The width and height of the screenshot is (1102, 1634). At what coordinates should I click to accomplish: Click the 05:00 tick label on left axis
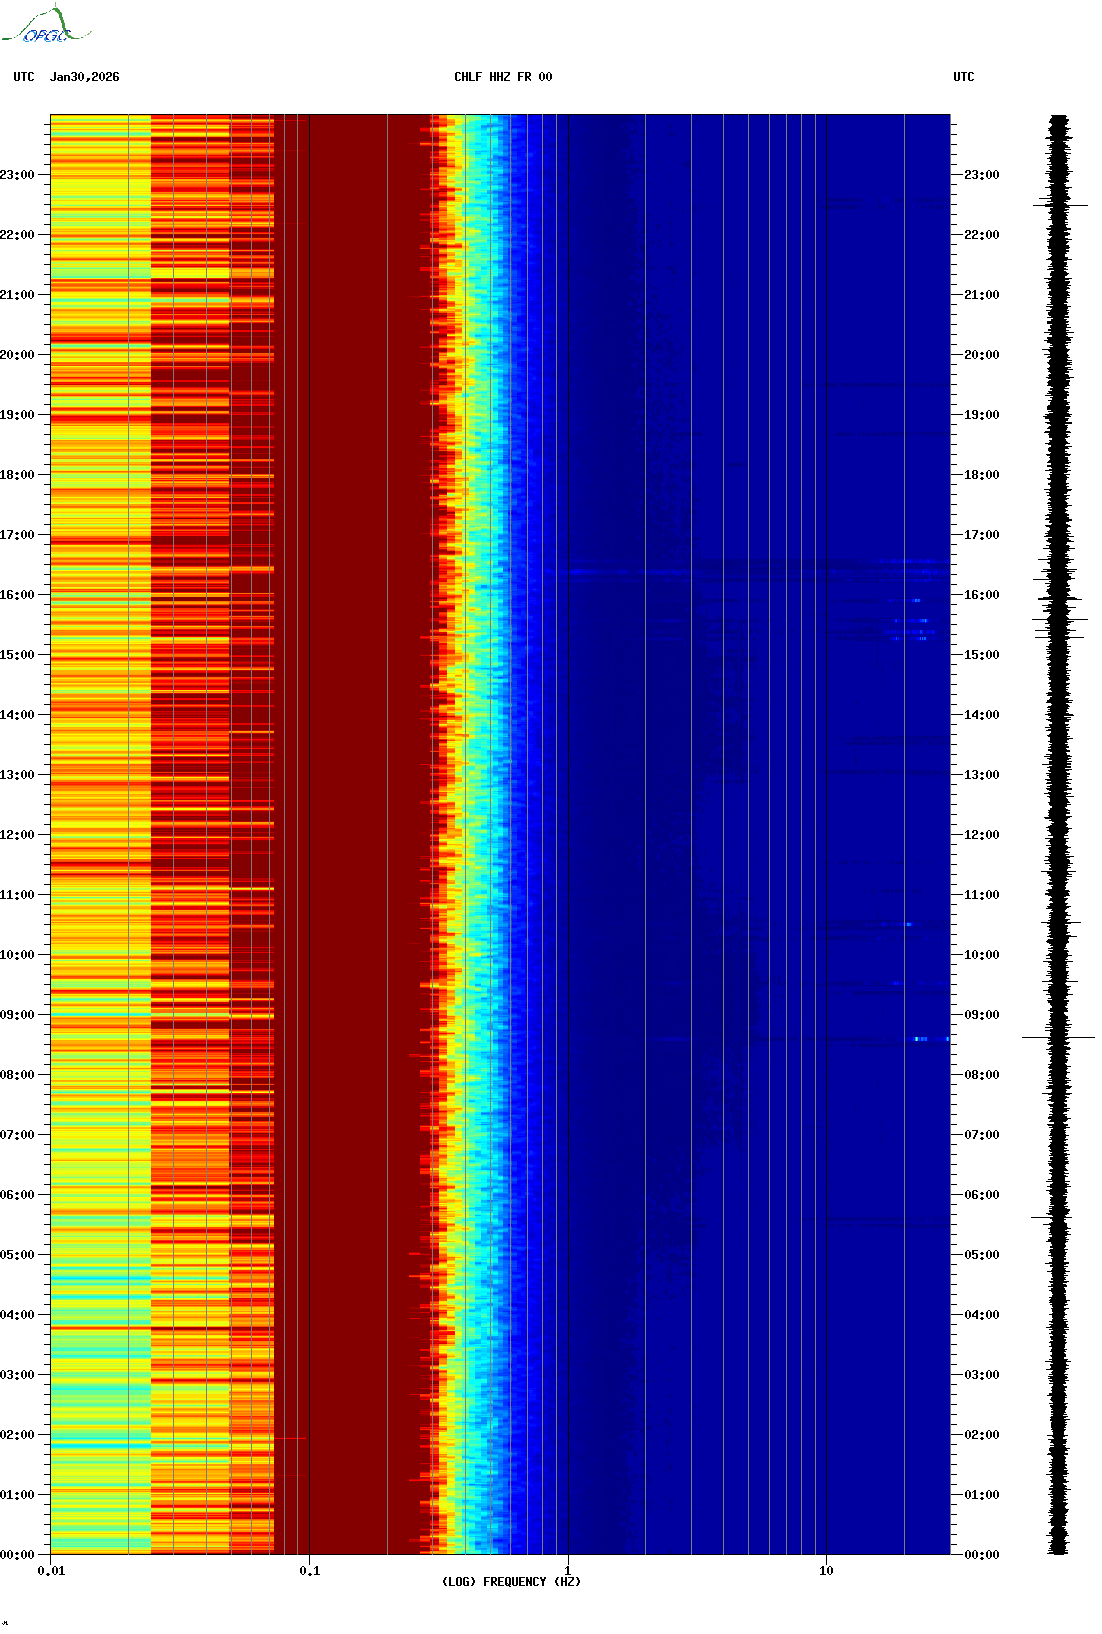click(18, 1255)
